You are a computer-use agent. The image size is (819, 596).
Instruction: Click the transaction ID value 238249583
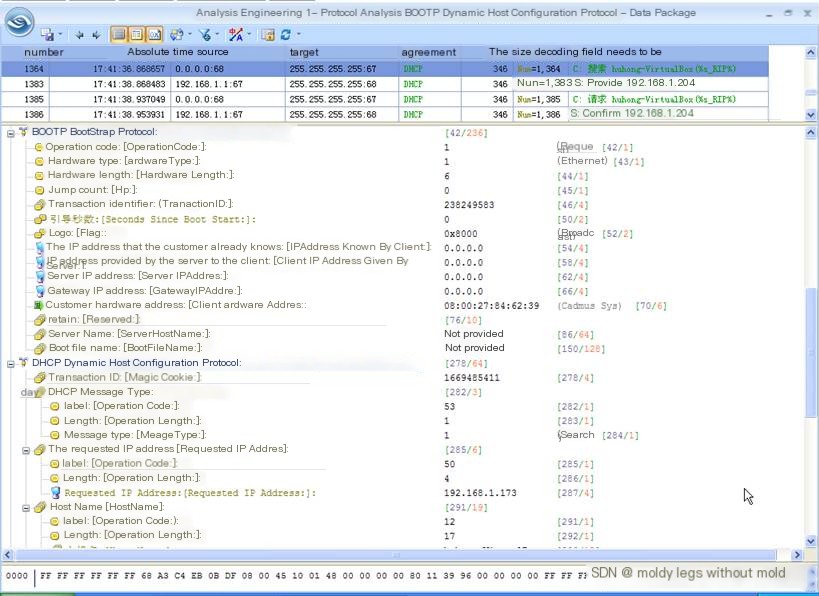(469, 205)
